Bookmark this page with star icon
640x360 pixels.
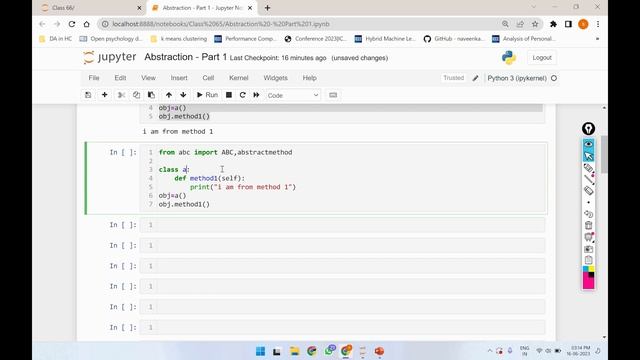(535, 24)
